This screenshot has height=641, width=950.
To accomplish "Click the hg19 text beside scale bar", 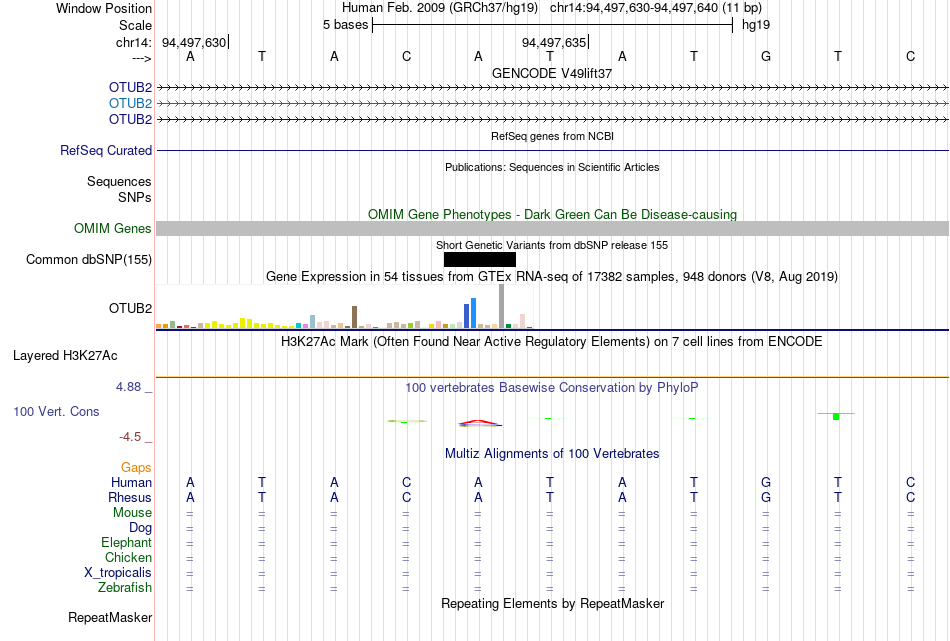I will (x=756, y=25).
